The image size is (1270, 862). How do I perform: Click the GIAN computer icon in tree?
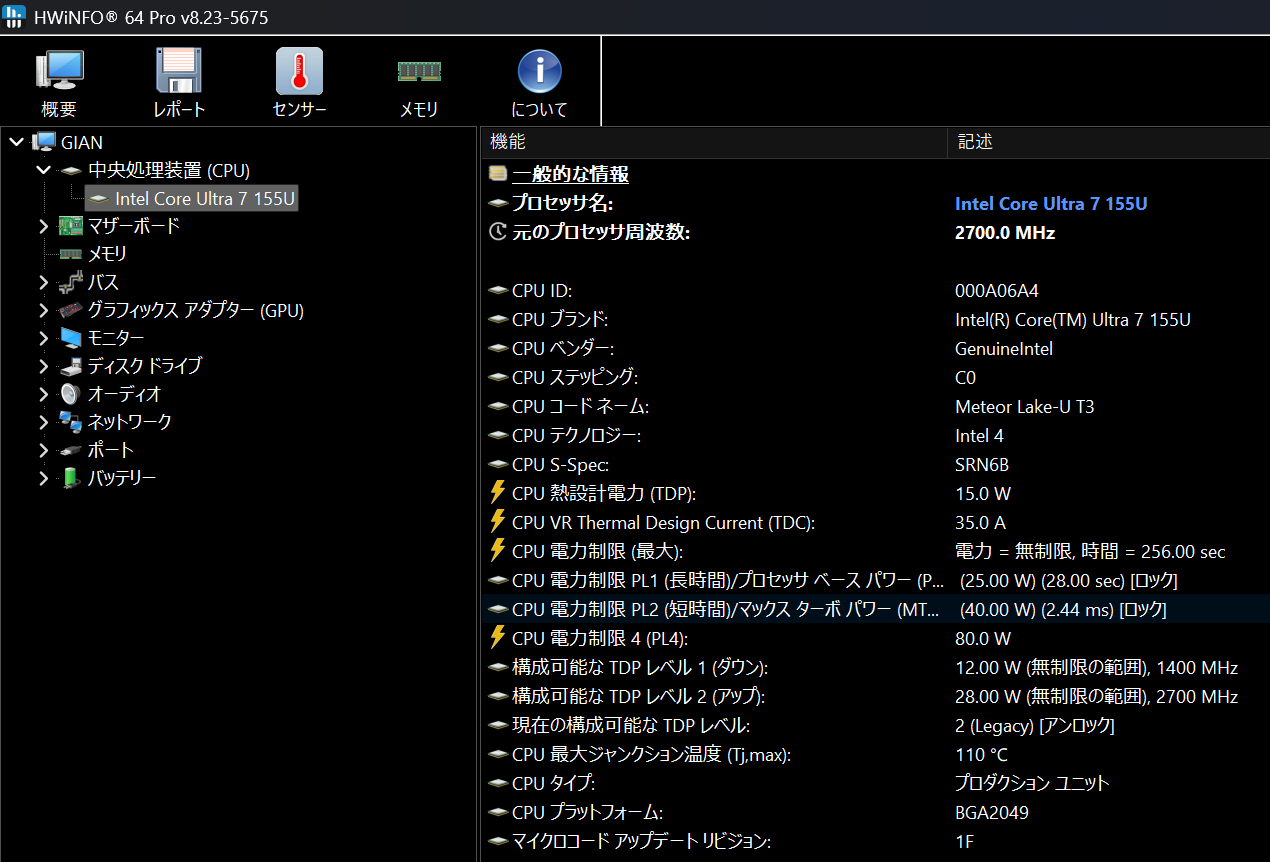(44, 142)
